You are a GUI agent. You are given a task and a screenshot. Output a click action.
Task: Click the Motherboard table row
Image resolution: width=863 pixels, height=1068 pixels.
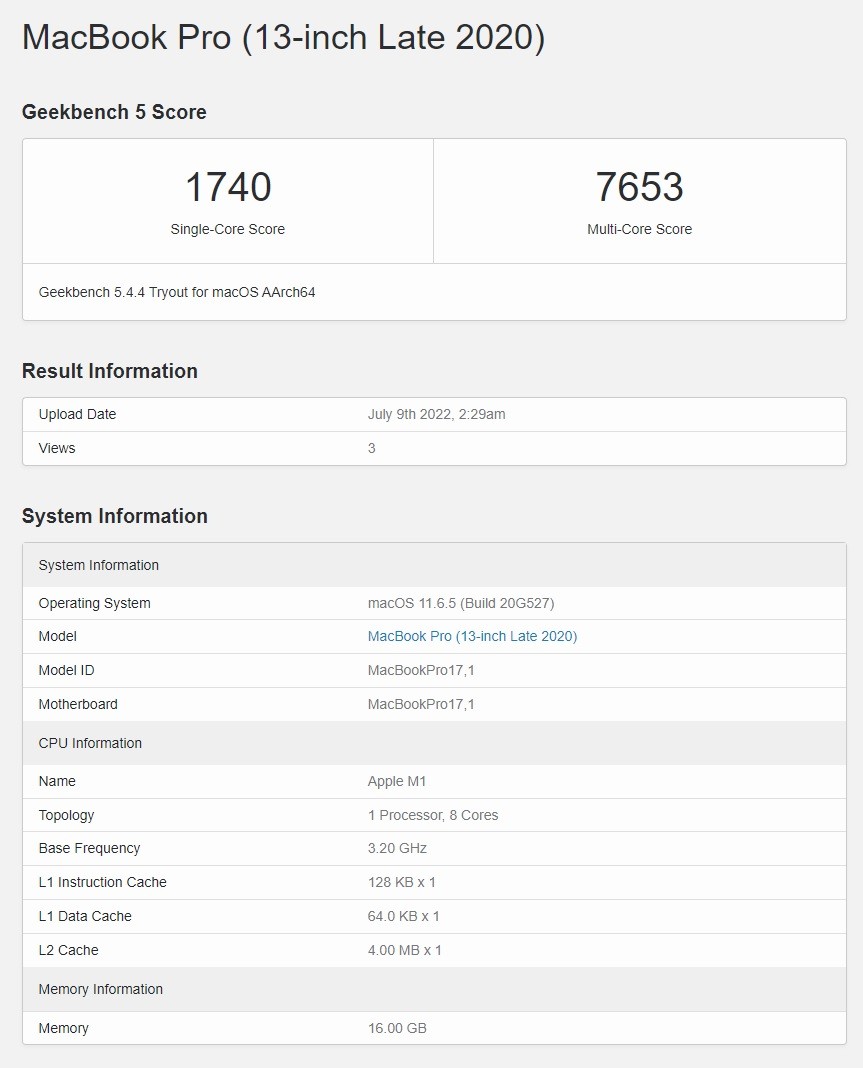point(434,704)
